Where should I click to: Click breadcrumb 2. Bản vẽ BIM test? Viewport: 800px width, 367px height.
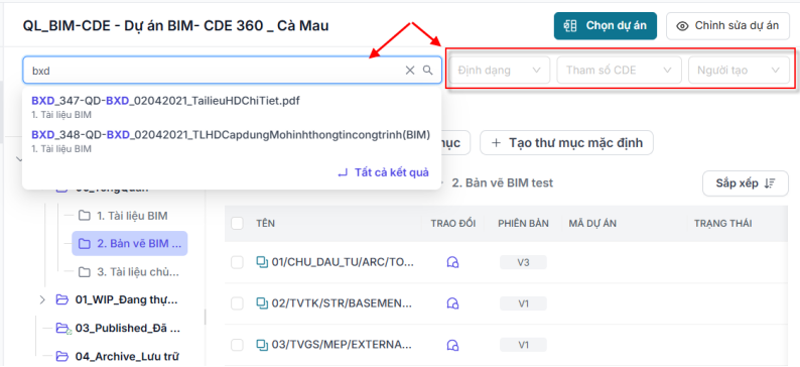(503, 183)
